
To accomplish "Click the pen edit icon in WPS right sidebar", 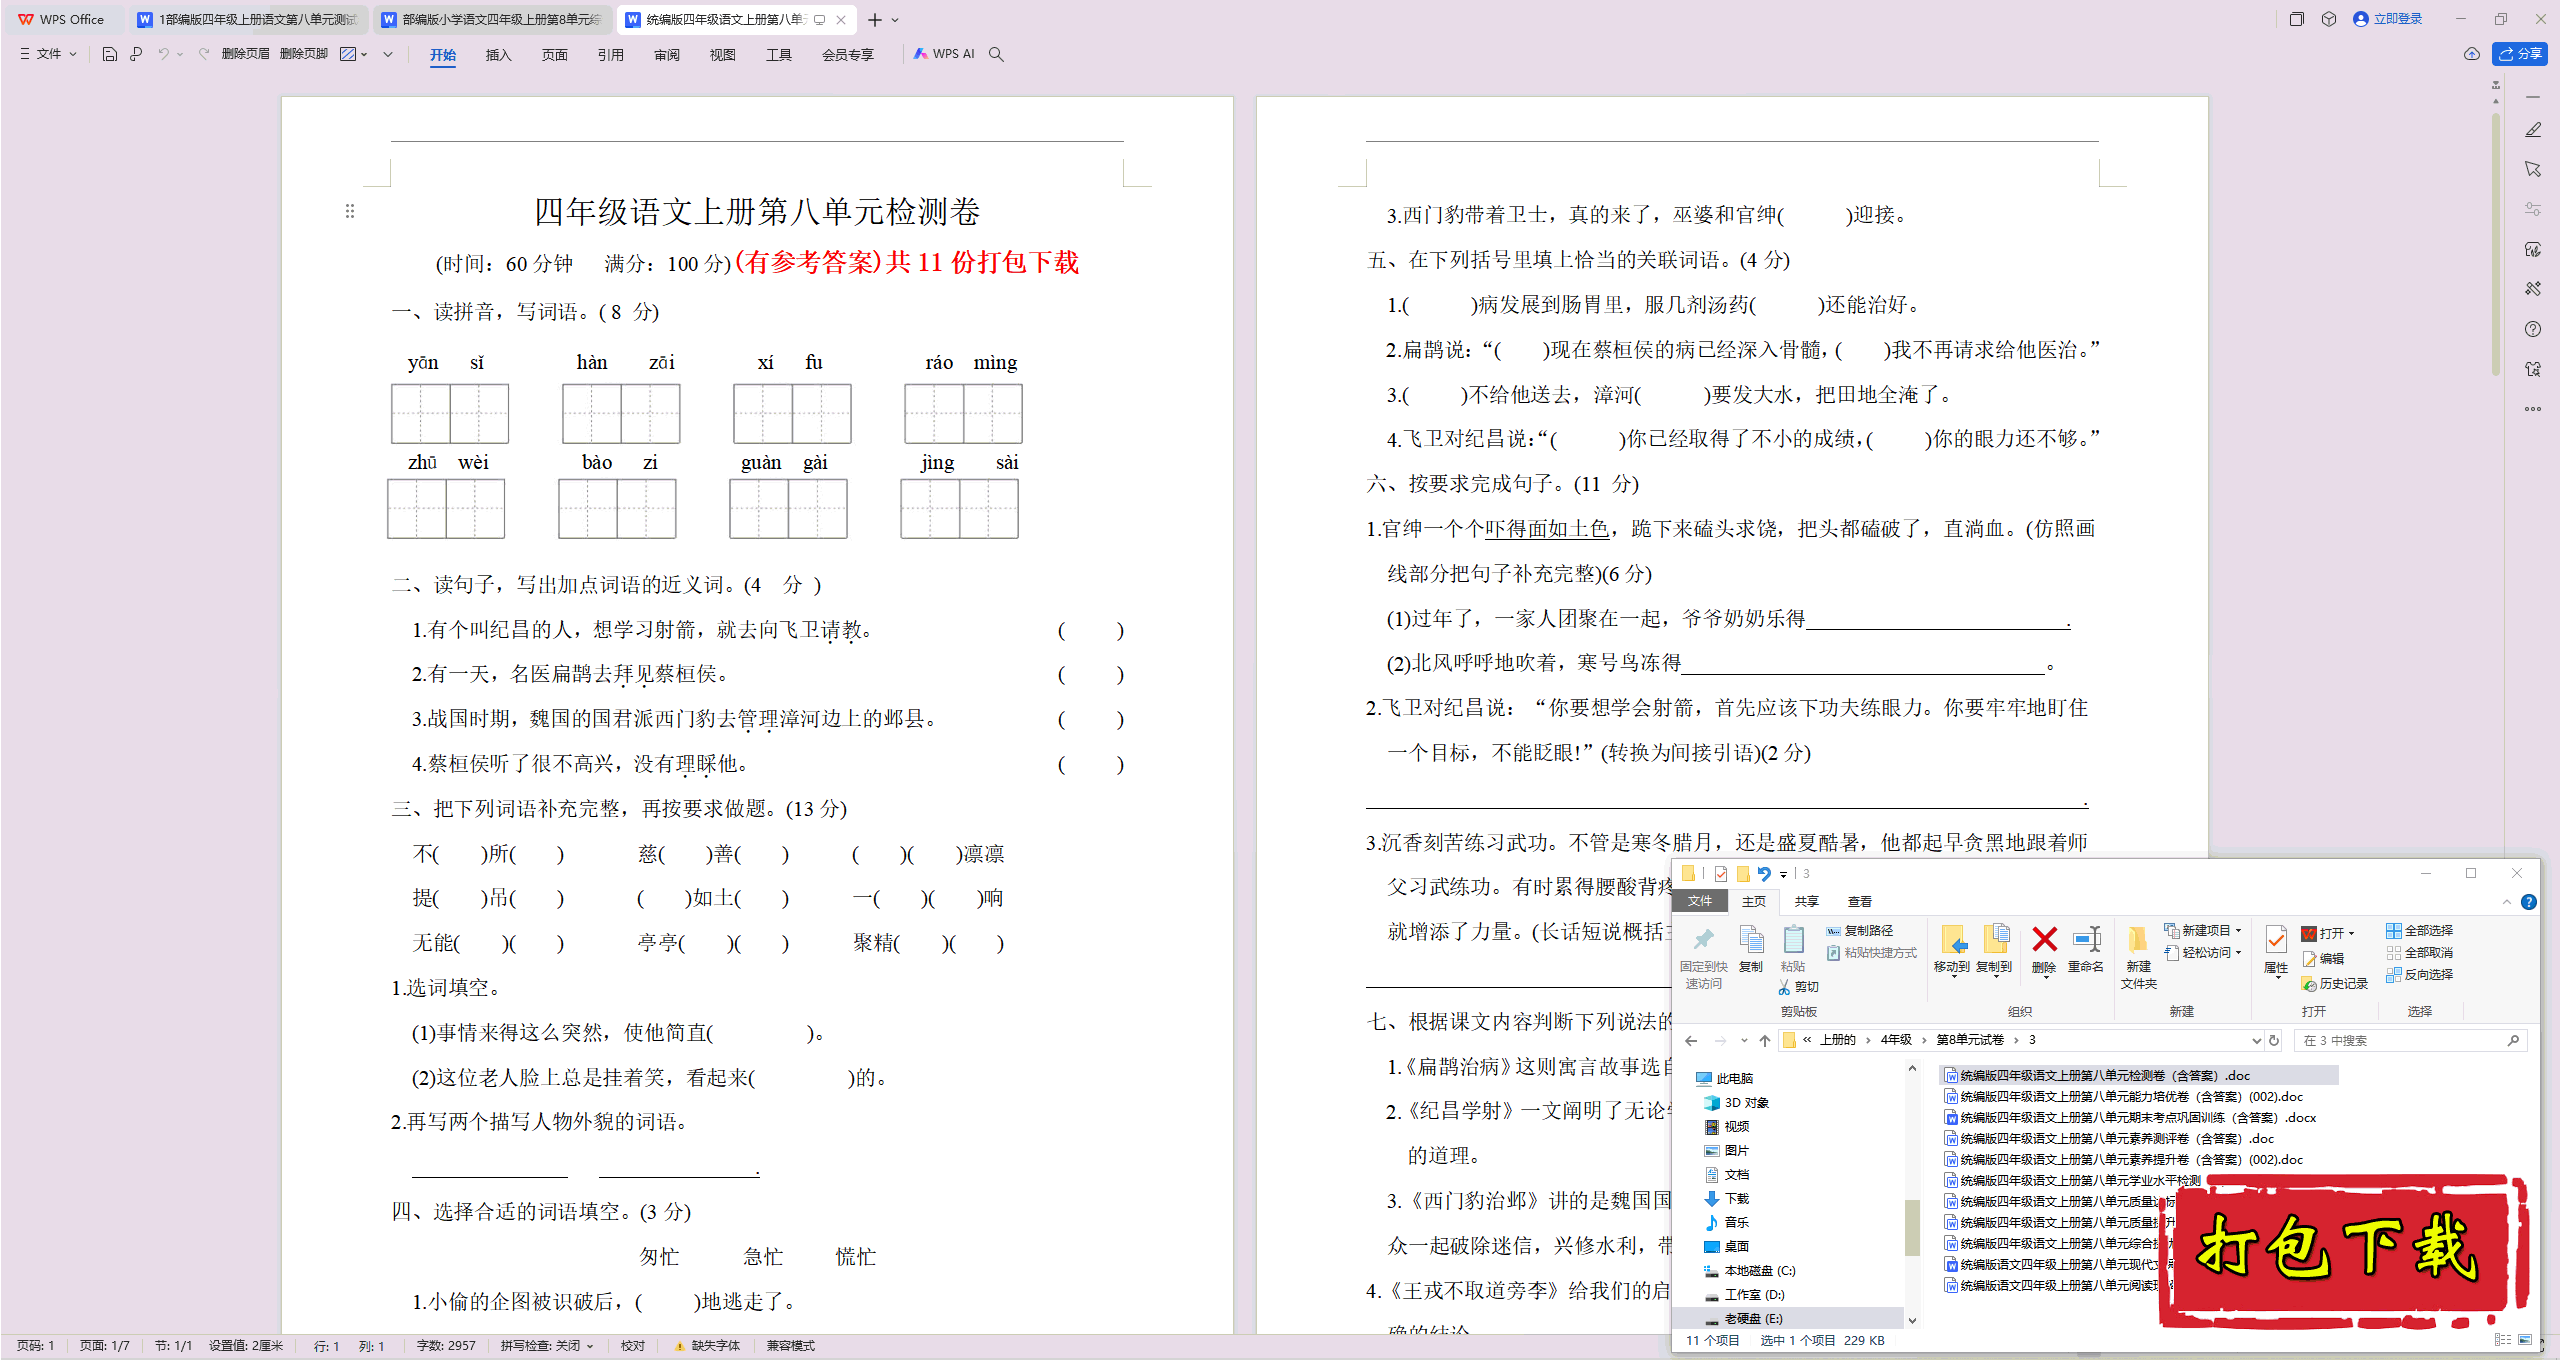I will [x=2533, y=130].
